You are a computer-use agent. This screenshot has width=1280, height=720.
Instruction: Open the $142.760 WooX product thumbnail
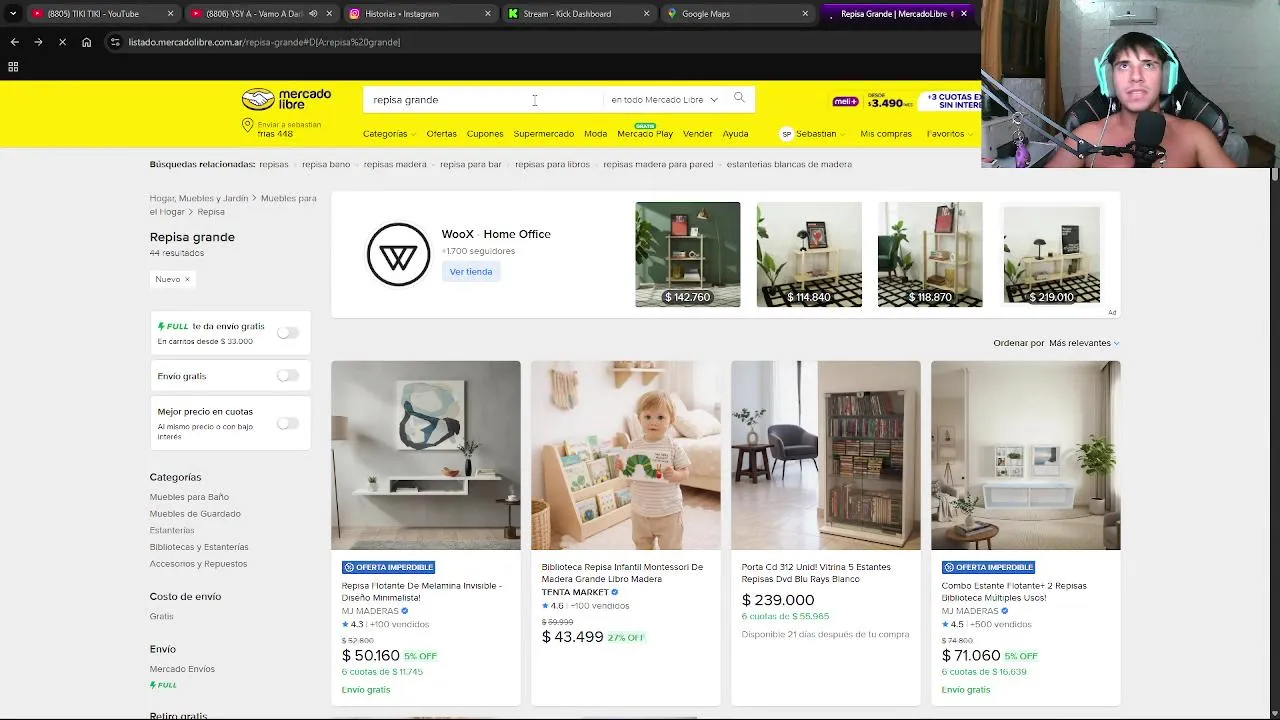coord(688,254)
